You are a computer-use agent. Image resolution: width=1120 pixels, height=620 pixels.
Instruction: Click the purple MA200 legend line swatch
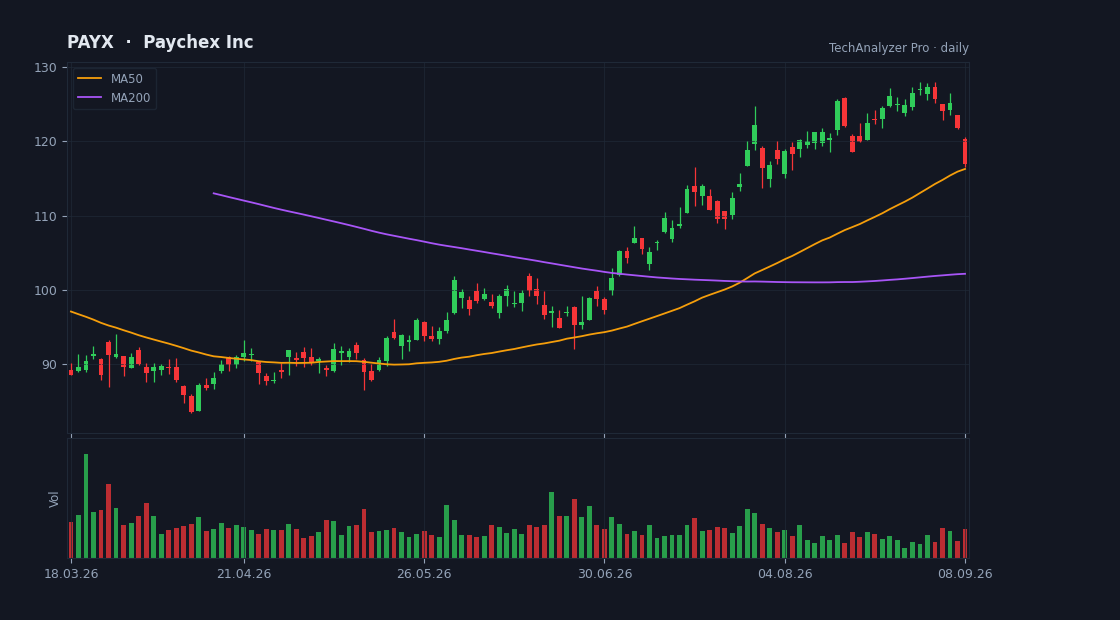(89, 98)
